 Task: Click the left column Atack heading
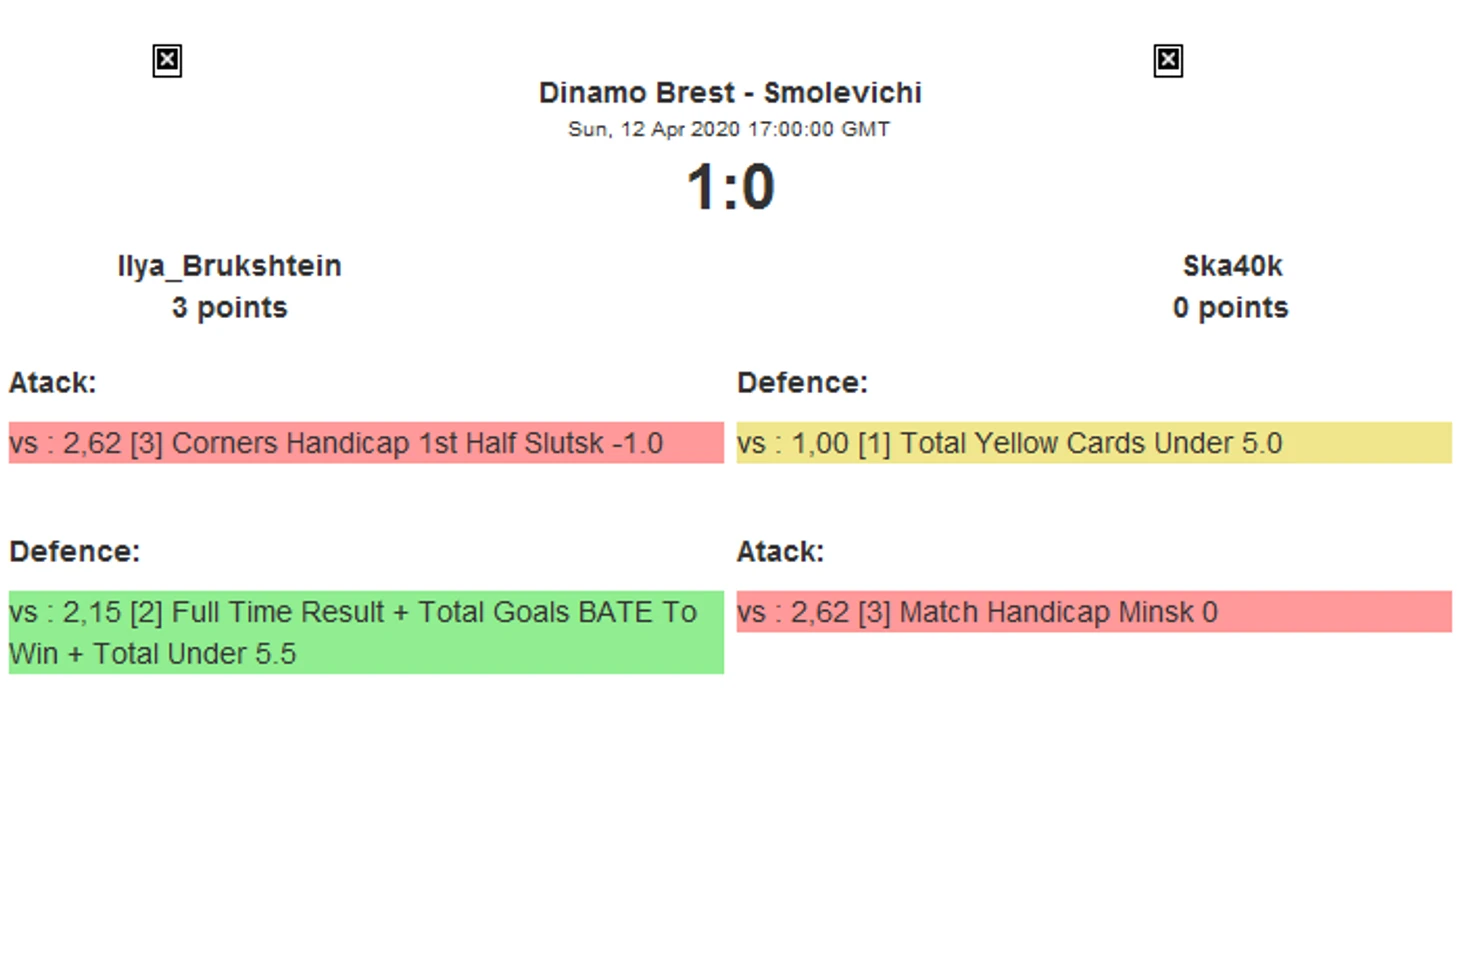(53, 383)
